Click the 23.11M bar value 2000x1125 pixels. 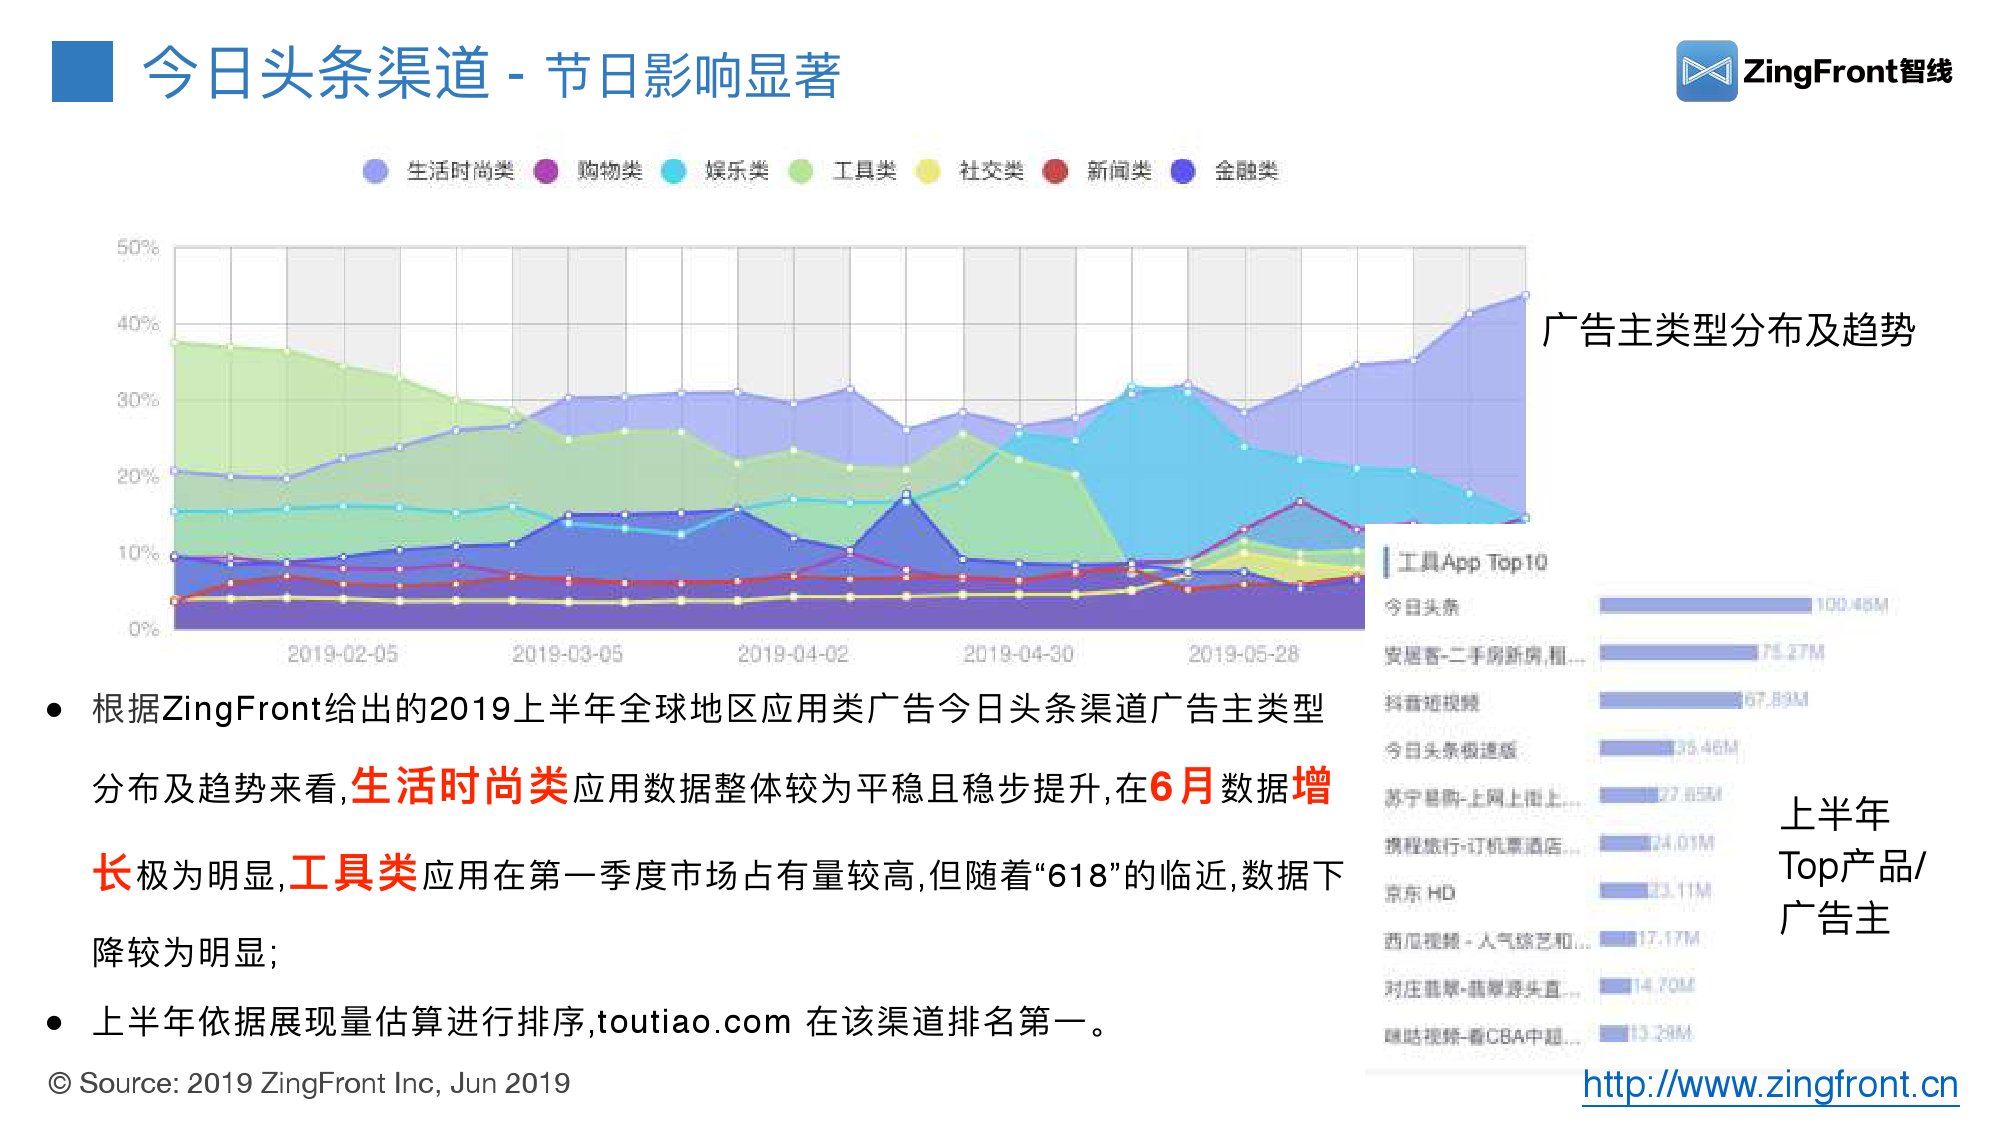tap(1680, 890)
